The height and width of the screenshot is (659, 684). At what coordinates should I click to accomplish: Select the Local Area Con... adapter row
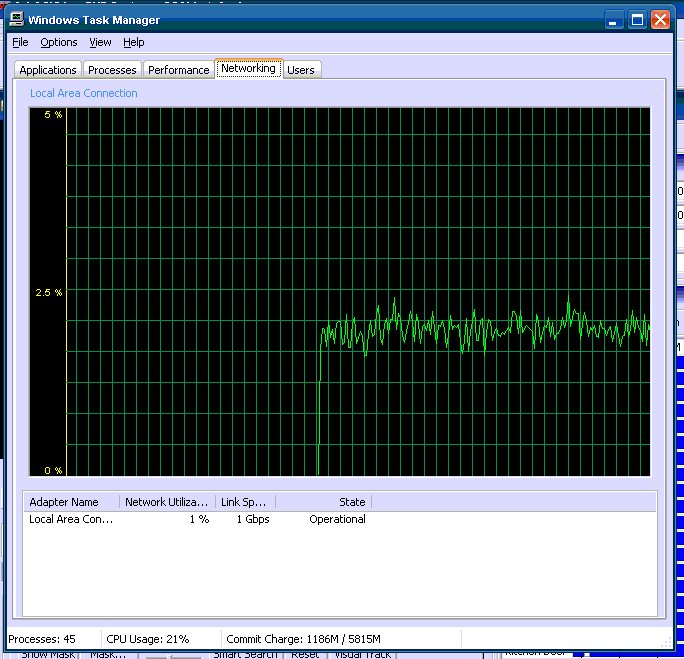click(71, 519)
